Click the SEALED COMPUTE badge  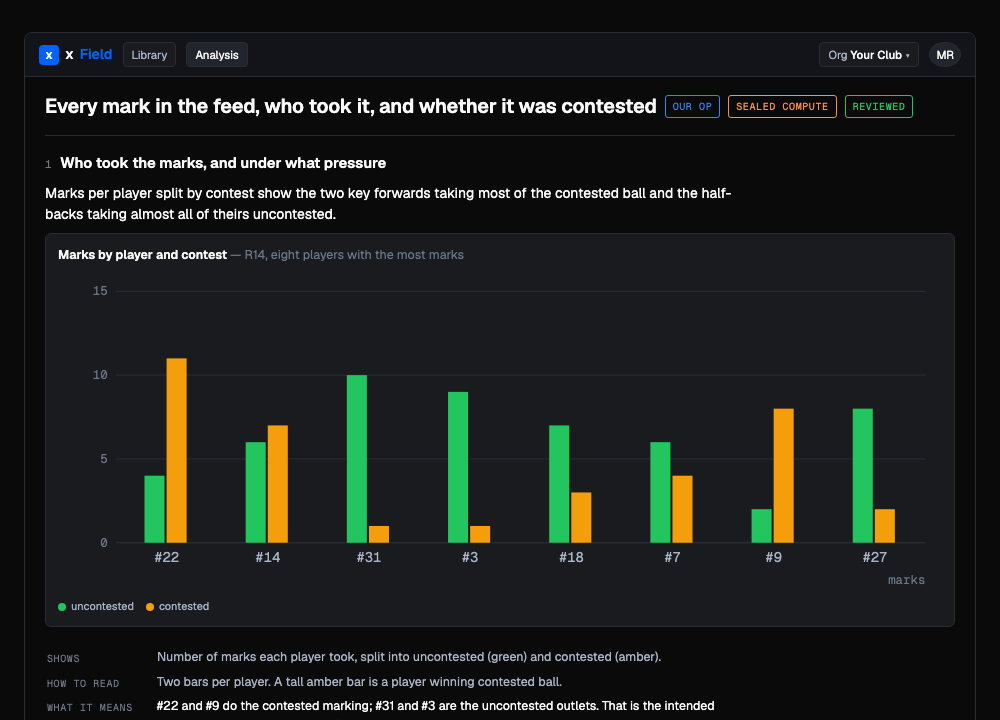tap(782, 107)
